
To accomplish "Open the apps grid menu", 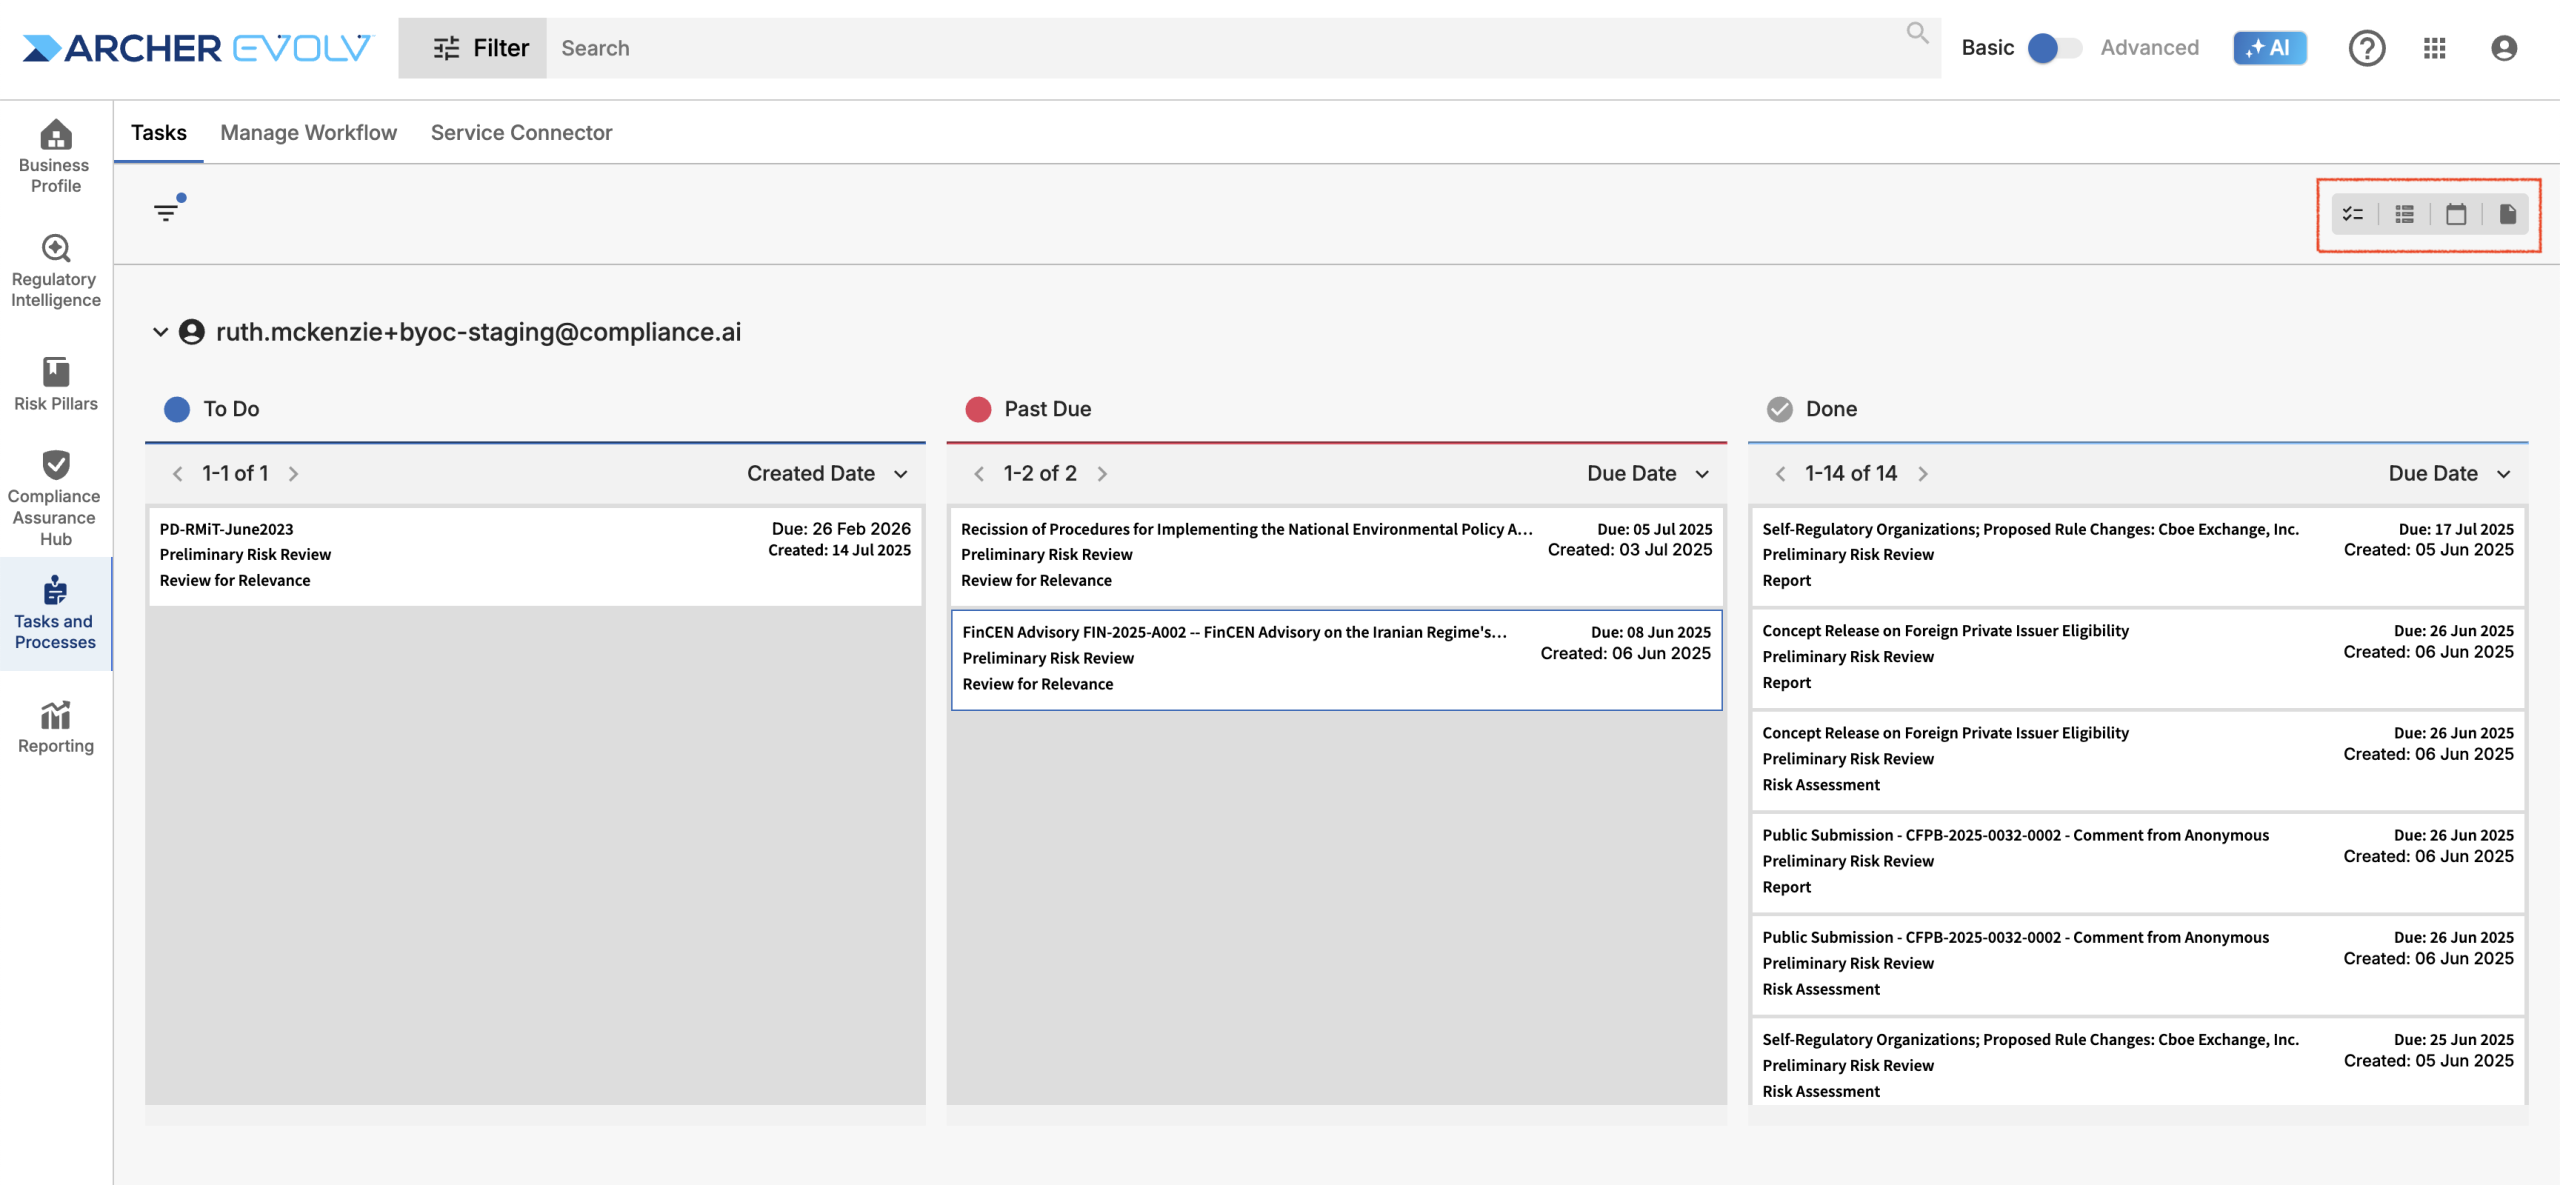I will point(2434,48).
